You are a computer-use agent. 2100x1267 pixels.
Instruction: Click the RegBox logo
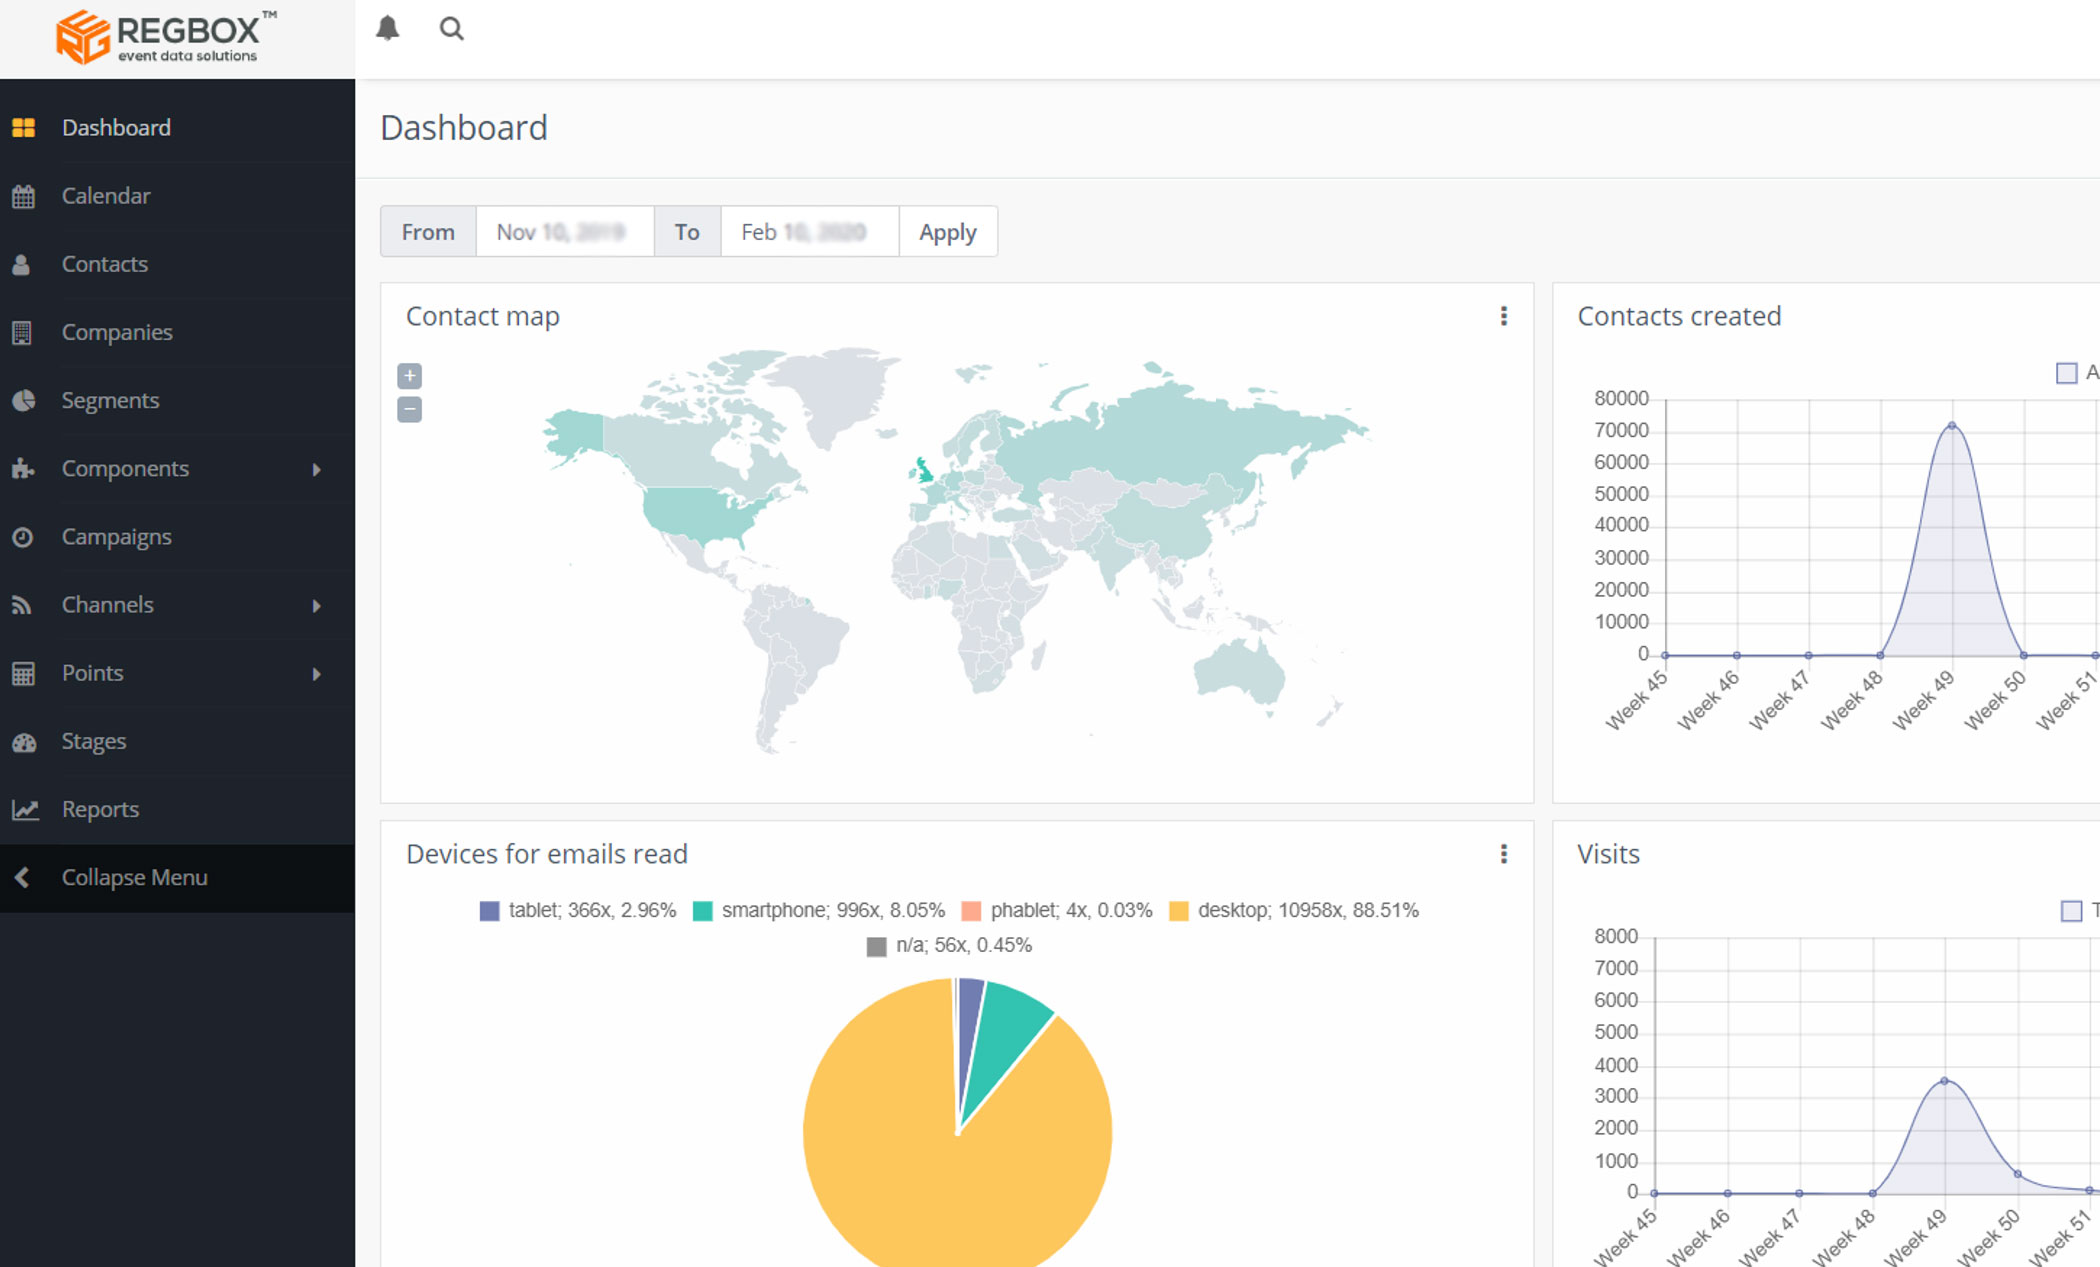coord(166,37)
